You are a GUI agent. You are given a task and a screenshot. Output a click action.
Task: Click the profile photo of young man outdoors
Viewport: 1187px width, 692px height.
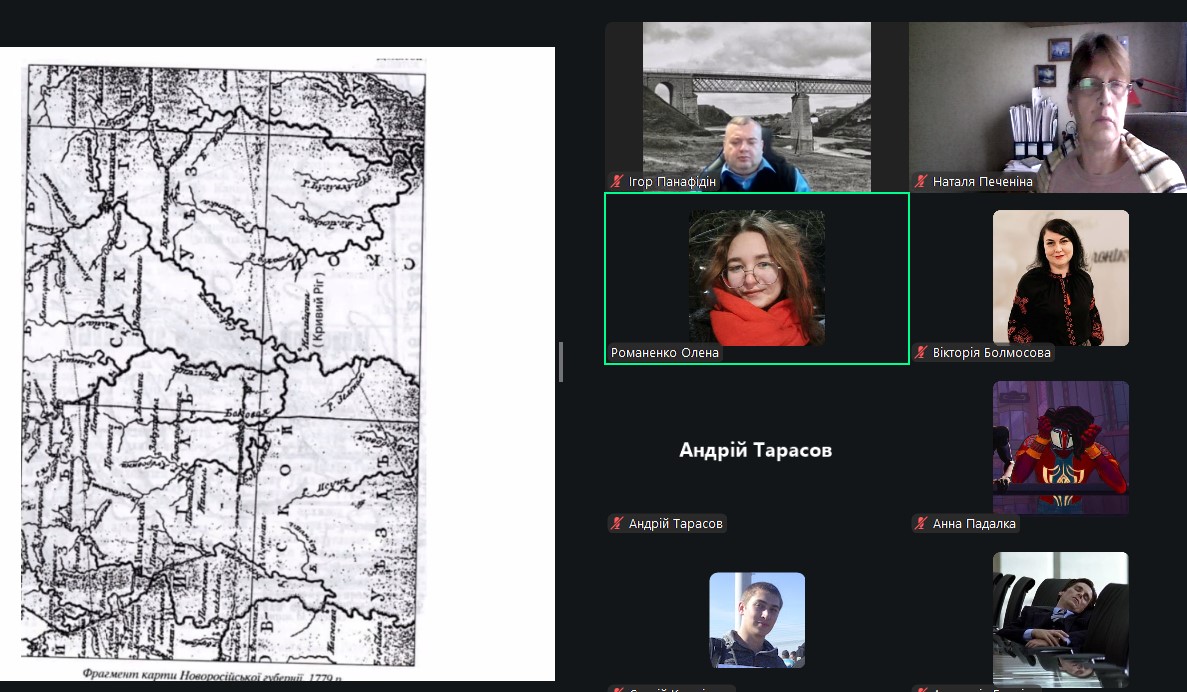click(x=756, y=619)
